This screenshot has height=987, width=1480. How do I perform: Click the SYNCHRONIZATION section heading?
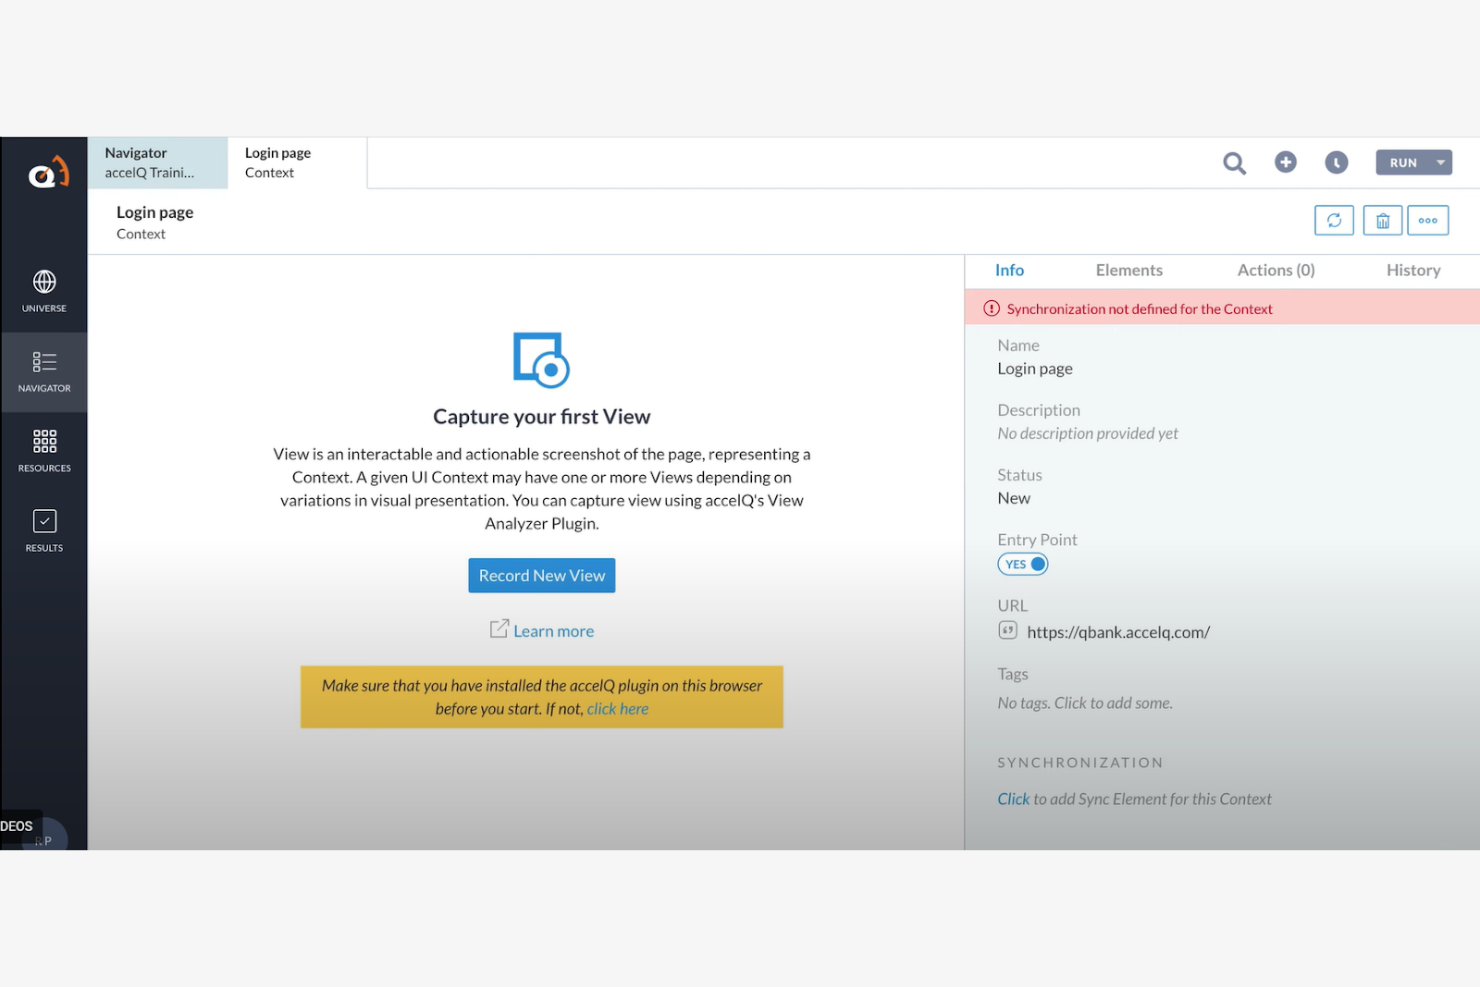click(x=1080, y=762)
